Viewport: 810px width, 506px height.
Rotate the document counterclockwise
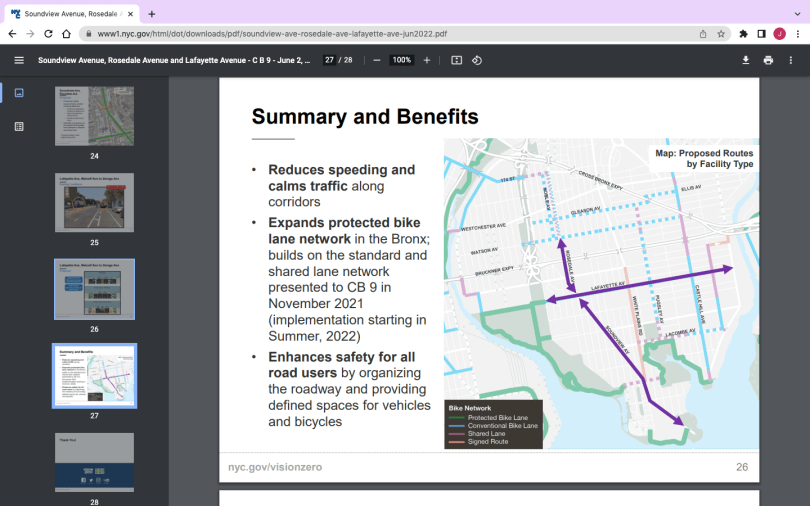[478, 60]
